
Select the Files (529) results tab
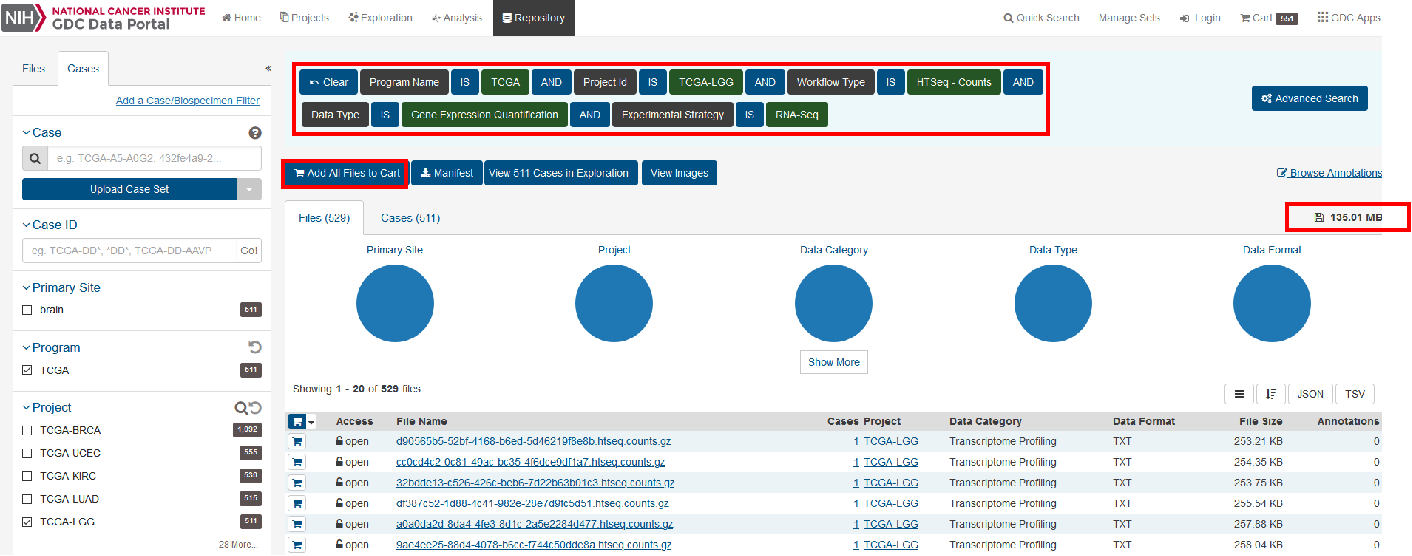point(324,218)
